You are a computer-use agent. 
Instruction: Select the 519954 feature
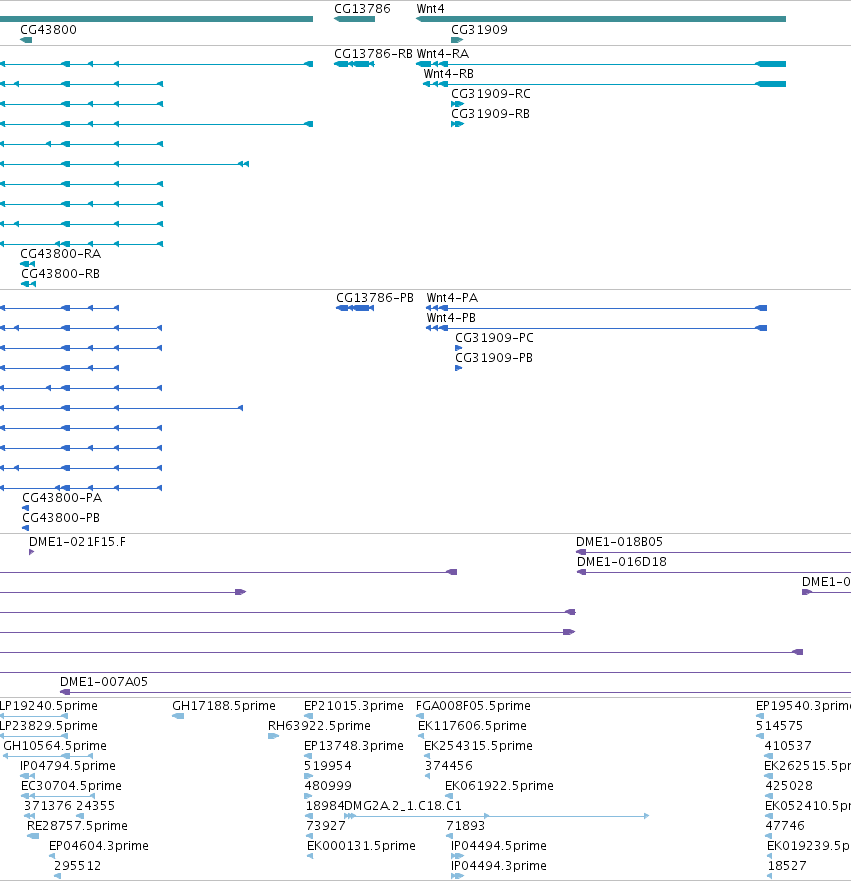[308, 776]
